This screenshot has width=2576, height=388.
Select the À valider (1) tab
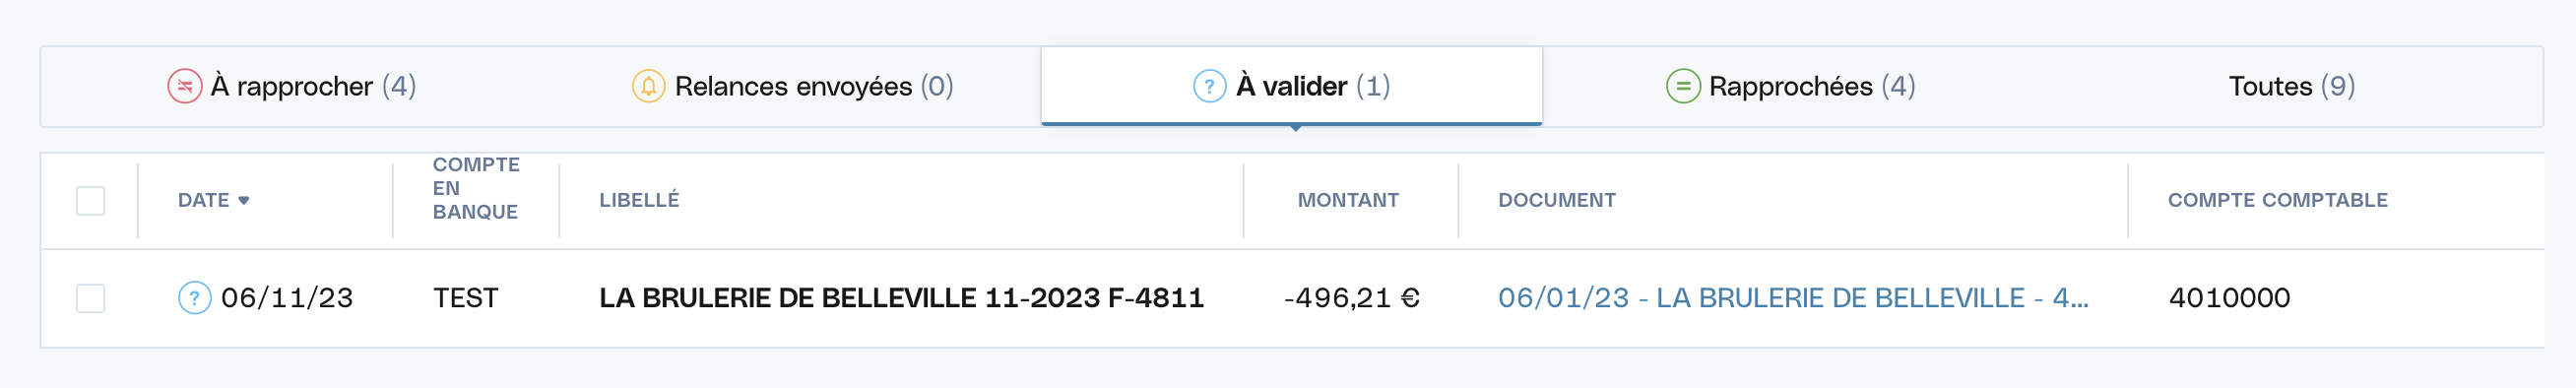[x=1291, y=86]
